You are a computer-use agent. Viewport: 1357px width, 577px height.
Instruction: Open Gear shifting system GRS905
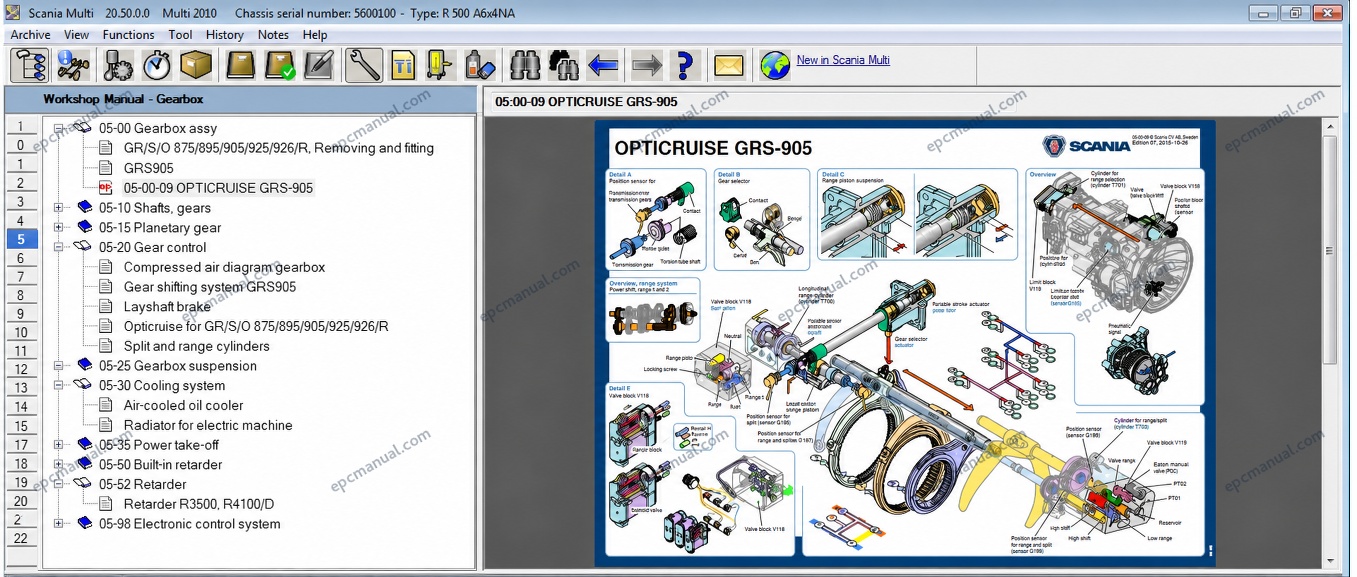(x=210, y=287)
